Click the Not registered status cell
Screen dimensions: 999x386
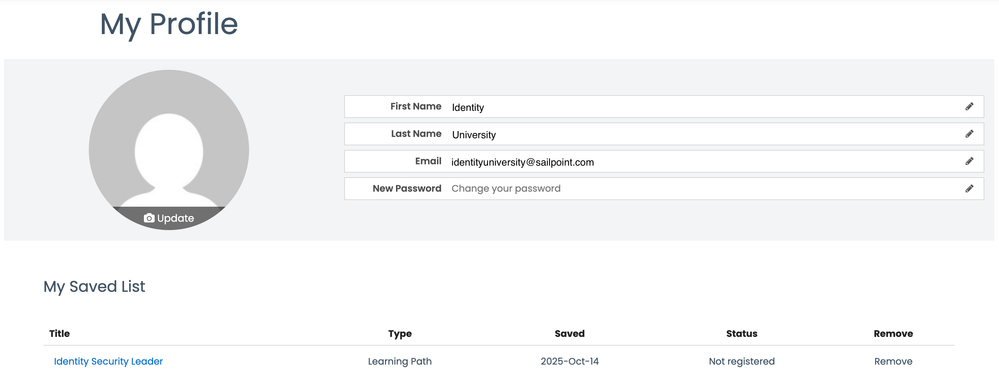742,361
